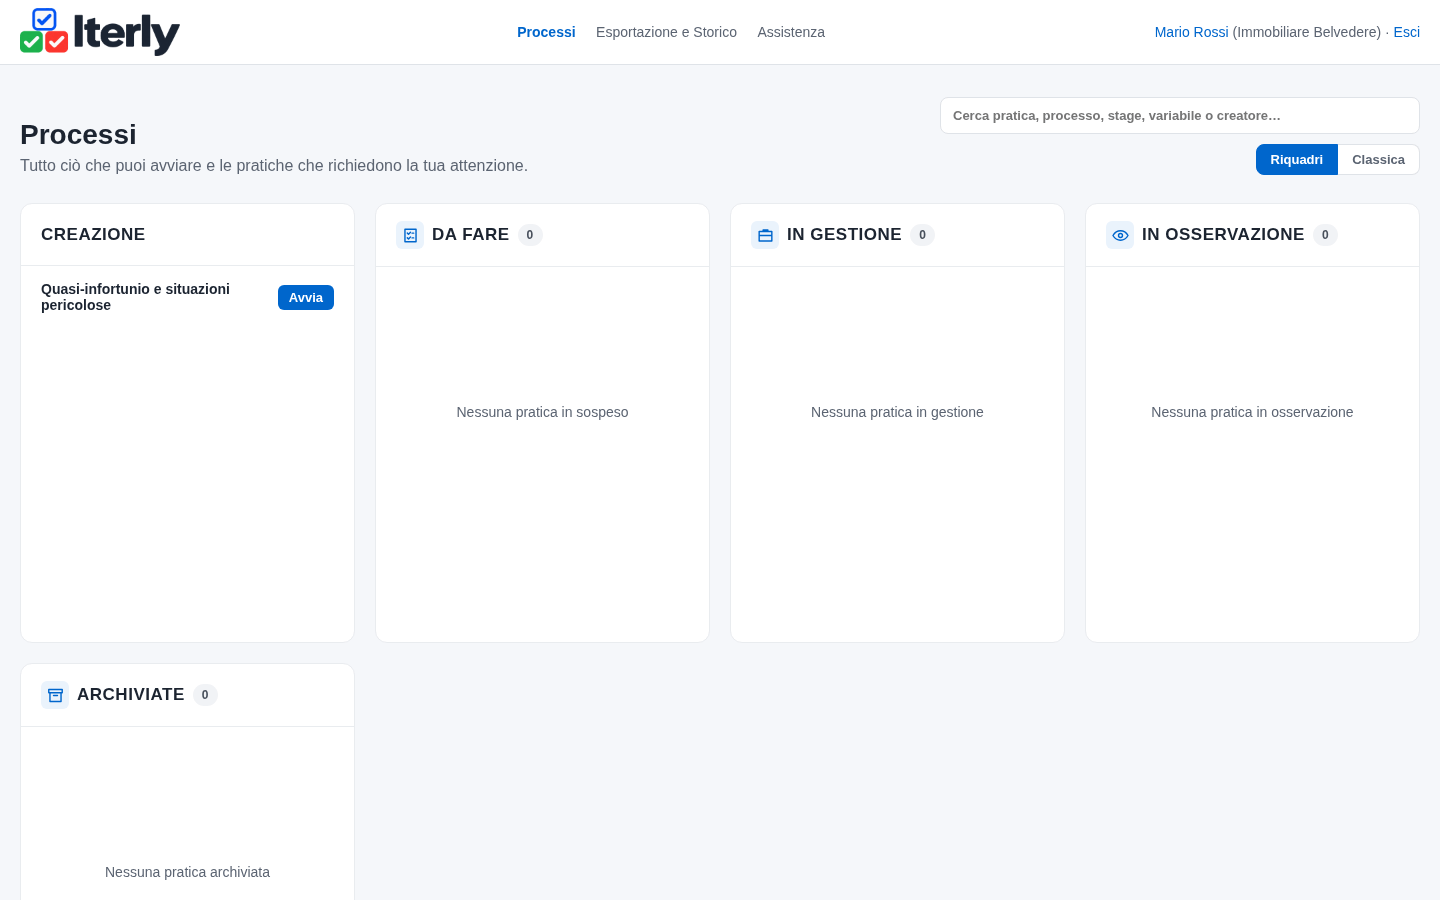
Task: Open the Assistenza page
Action: tap(791, 32)
